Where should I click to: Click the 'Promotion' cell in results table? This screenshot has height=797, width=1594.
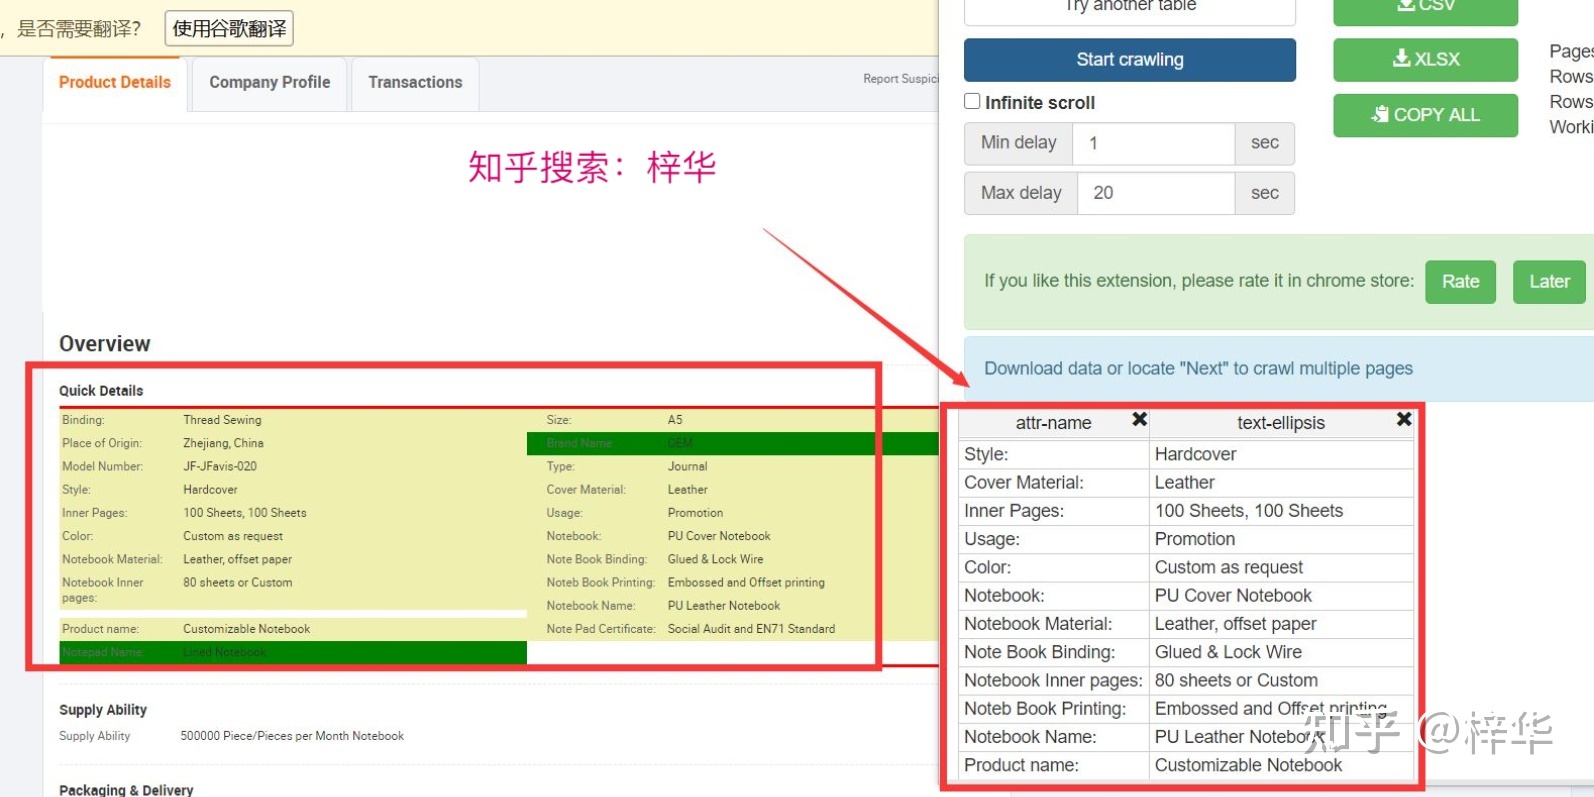pyautogui.click(x=1281, y=539)
